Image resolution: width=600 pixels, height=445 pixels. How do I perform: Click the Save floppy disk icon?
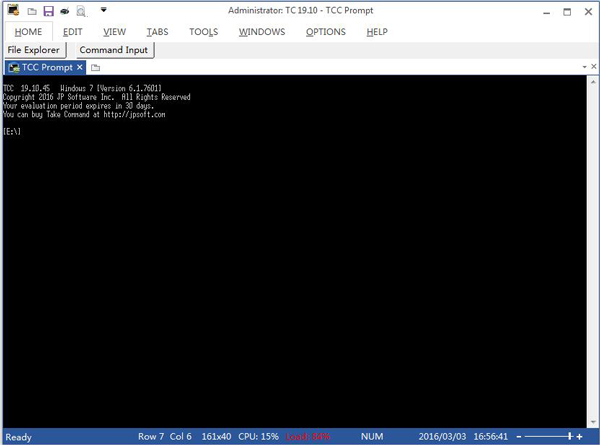click(x=48, y=12)
